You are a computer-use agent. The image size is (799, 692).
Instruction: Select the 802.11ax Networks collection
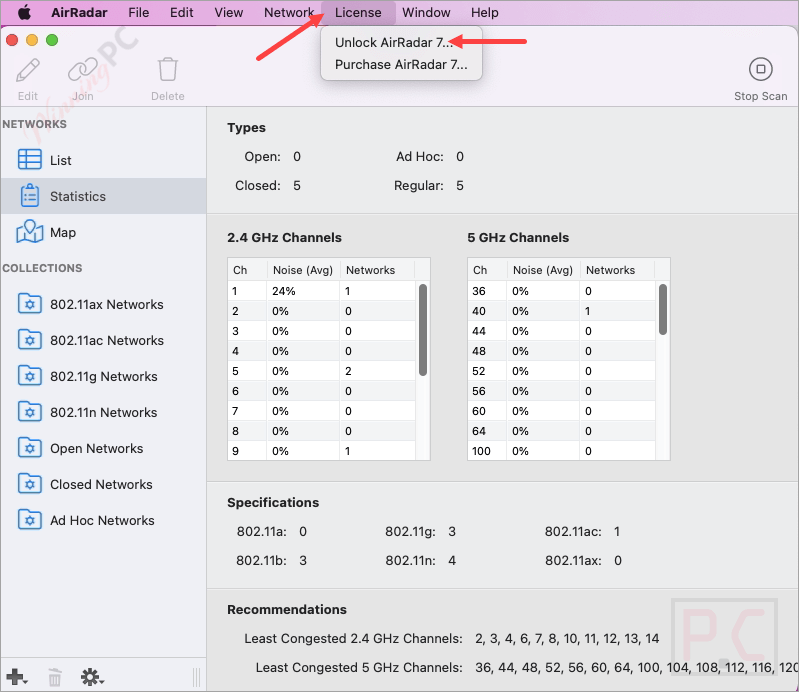click(x=103, y=304)
